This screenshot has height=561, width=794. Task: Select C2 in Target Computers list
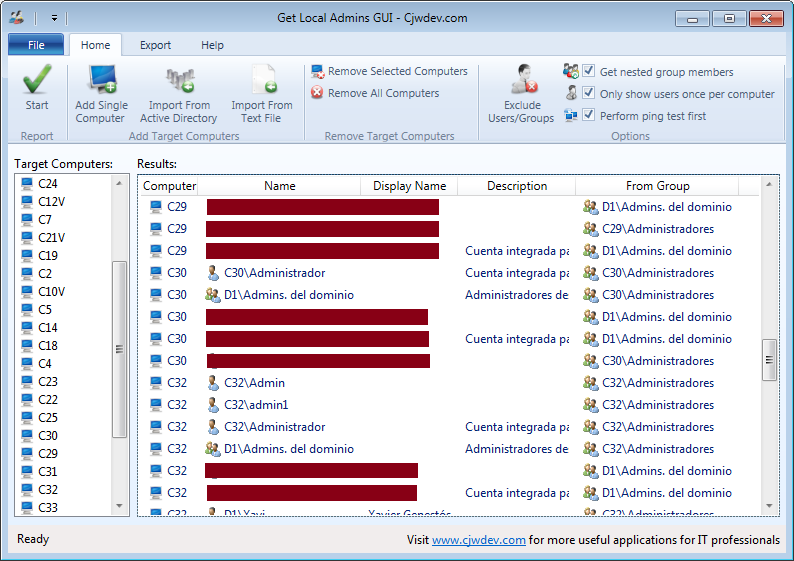click(x=45, y=273)
